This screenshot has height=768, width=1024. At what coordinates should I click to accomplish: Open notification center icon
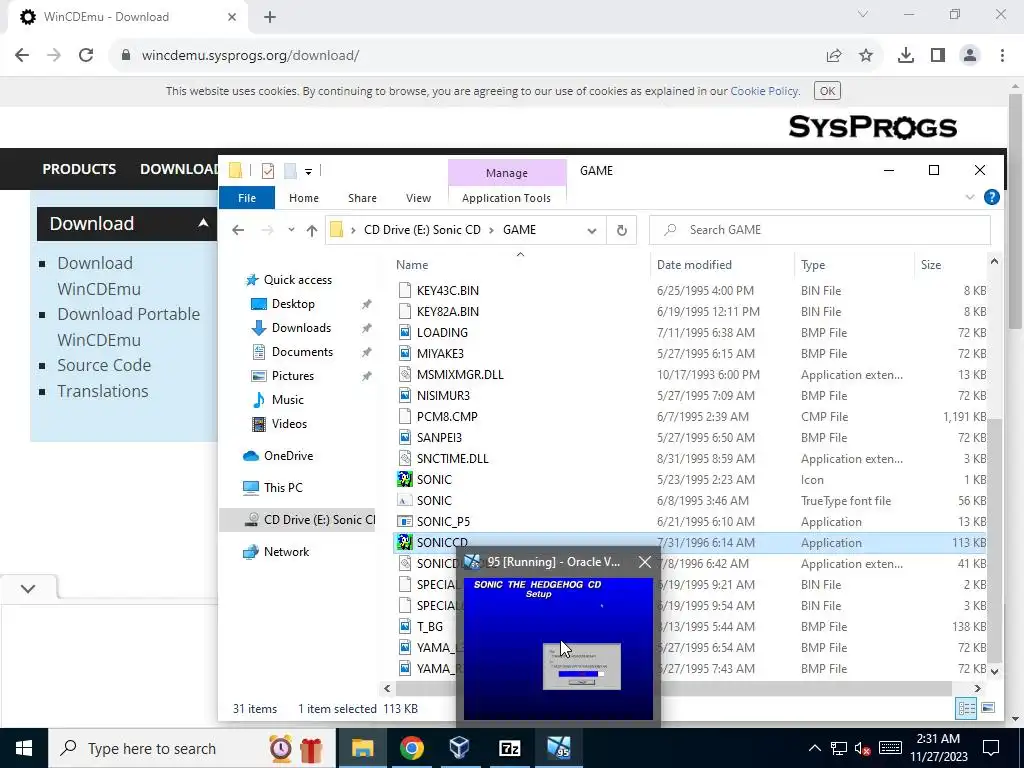(991, 748)
